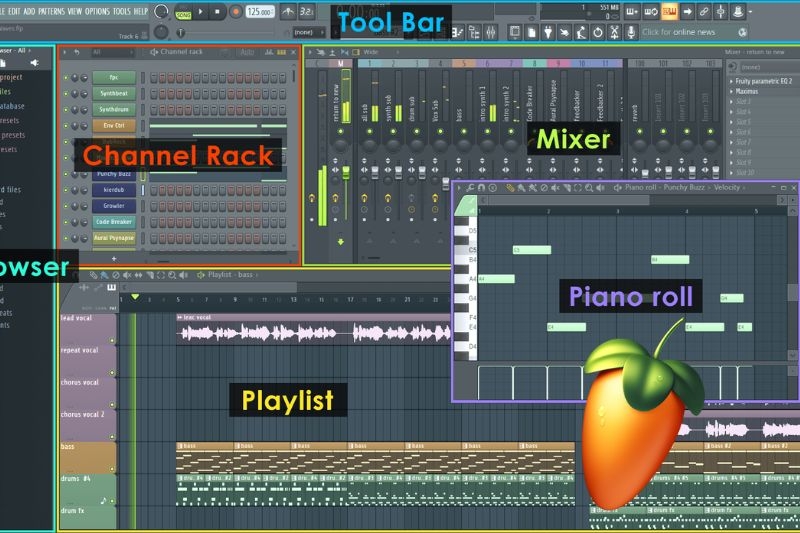Click the stamp/hat toolbar icon
This screenshot has width=800, height=533.
(738, 11)
